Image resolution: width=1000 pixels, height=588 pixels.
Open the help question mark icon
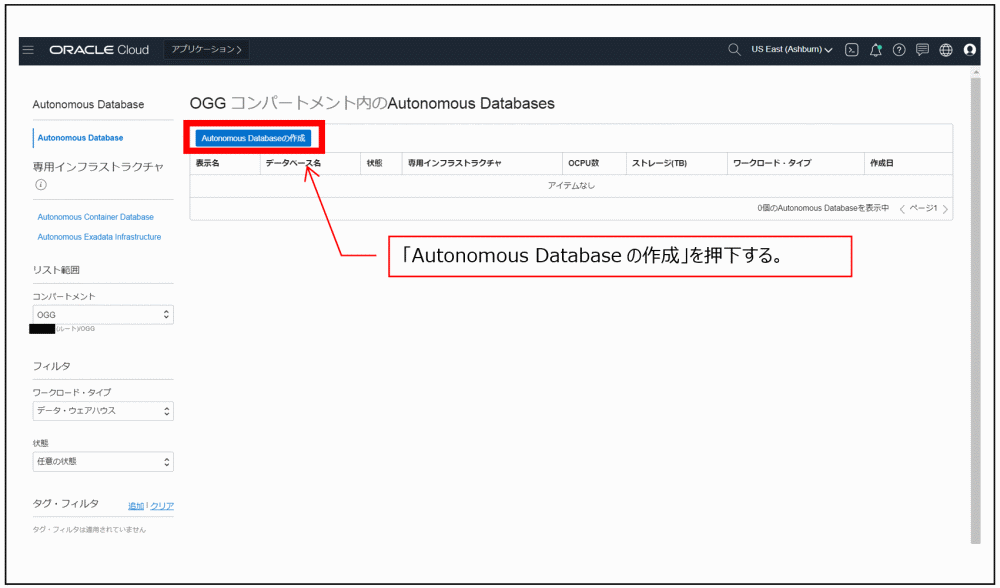point(899,50)
